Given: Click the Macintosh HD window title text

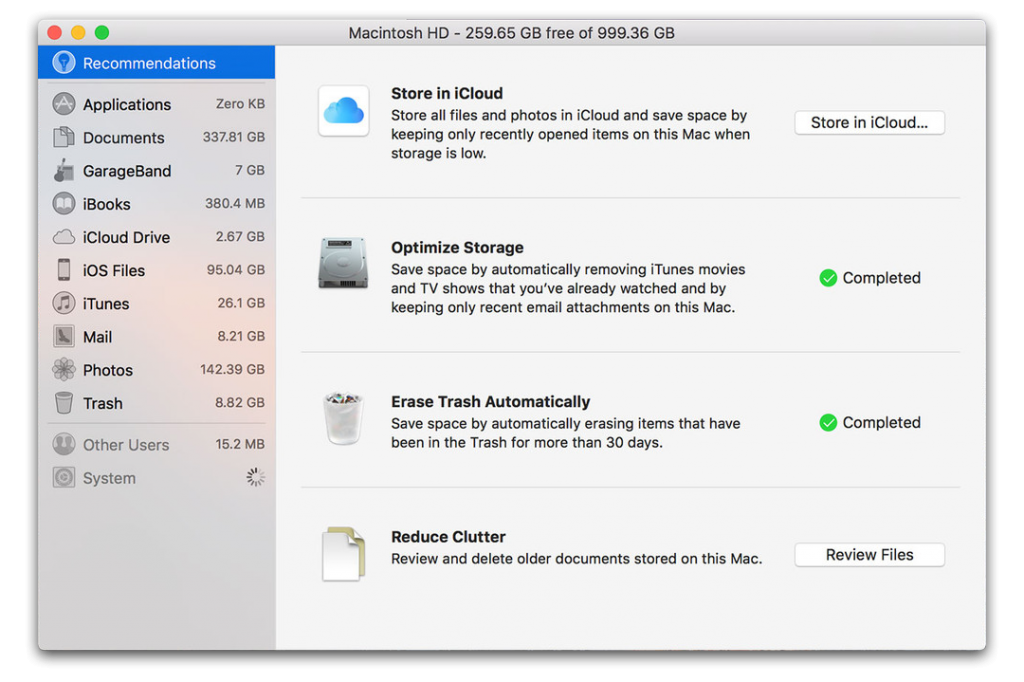Looking at the screenshot, I should tap(511, 33).
